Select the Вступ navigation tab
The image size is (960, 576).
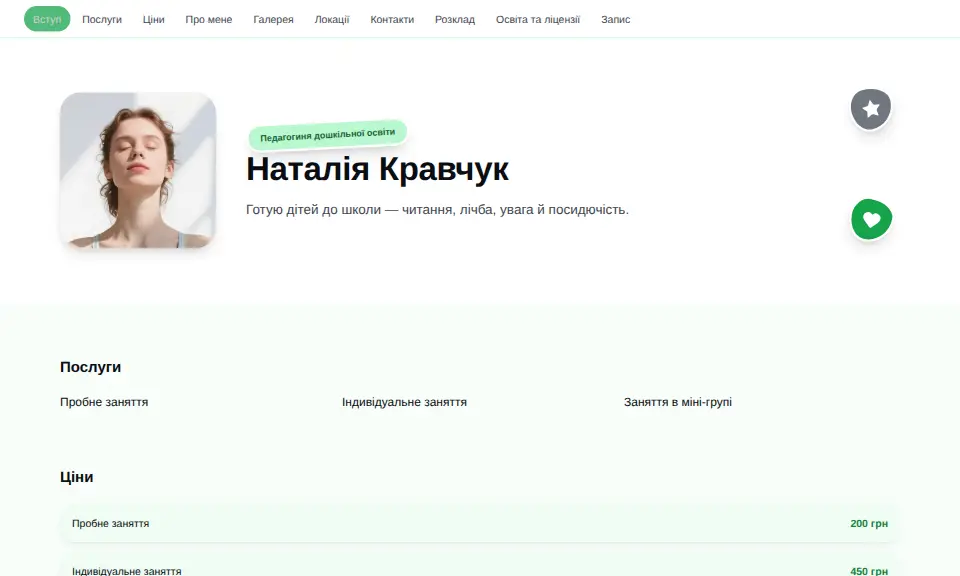[47, 20]
